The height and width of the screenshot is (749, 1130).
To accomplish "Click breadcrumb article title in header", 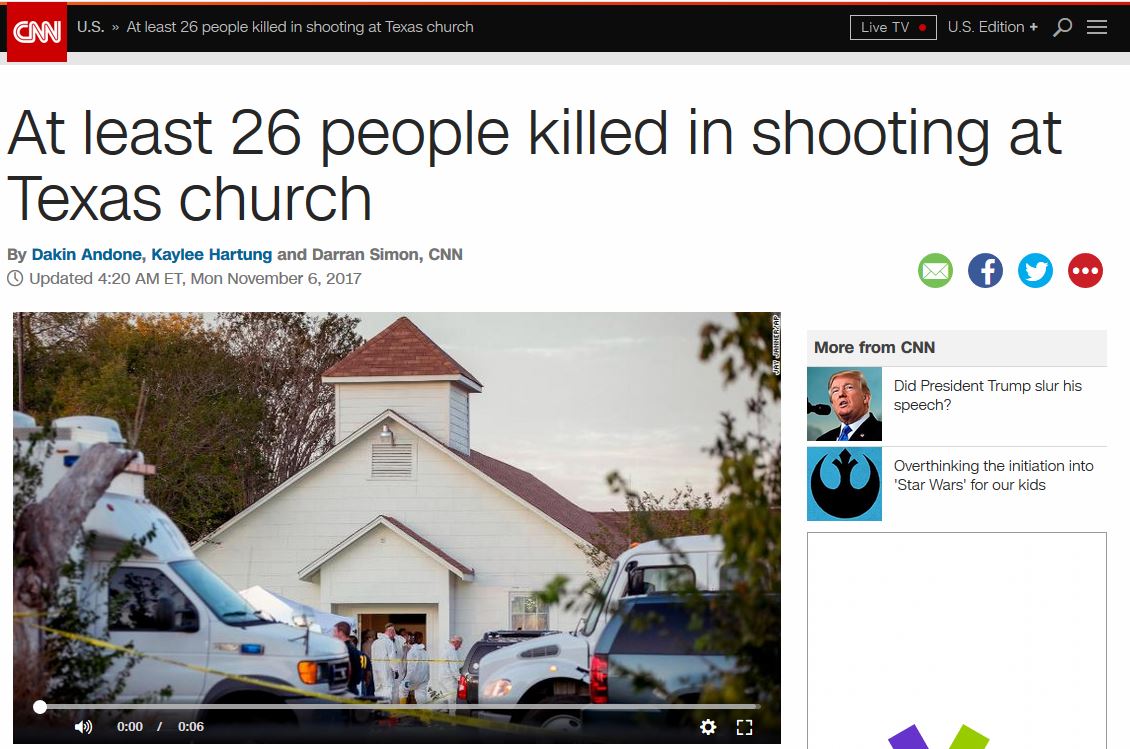I will (300, 27).
